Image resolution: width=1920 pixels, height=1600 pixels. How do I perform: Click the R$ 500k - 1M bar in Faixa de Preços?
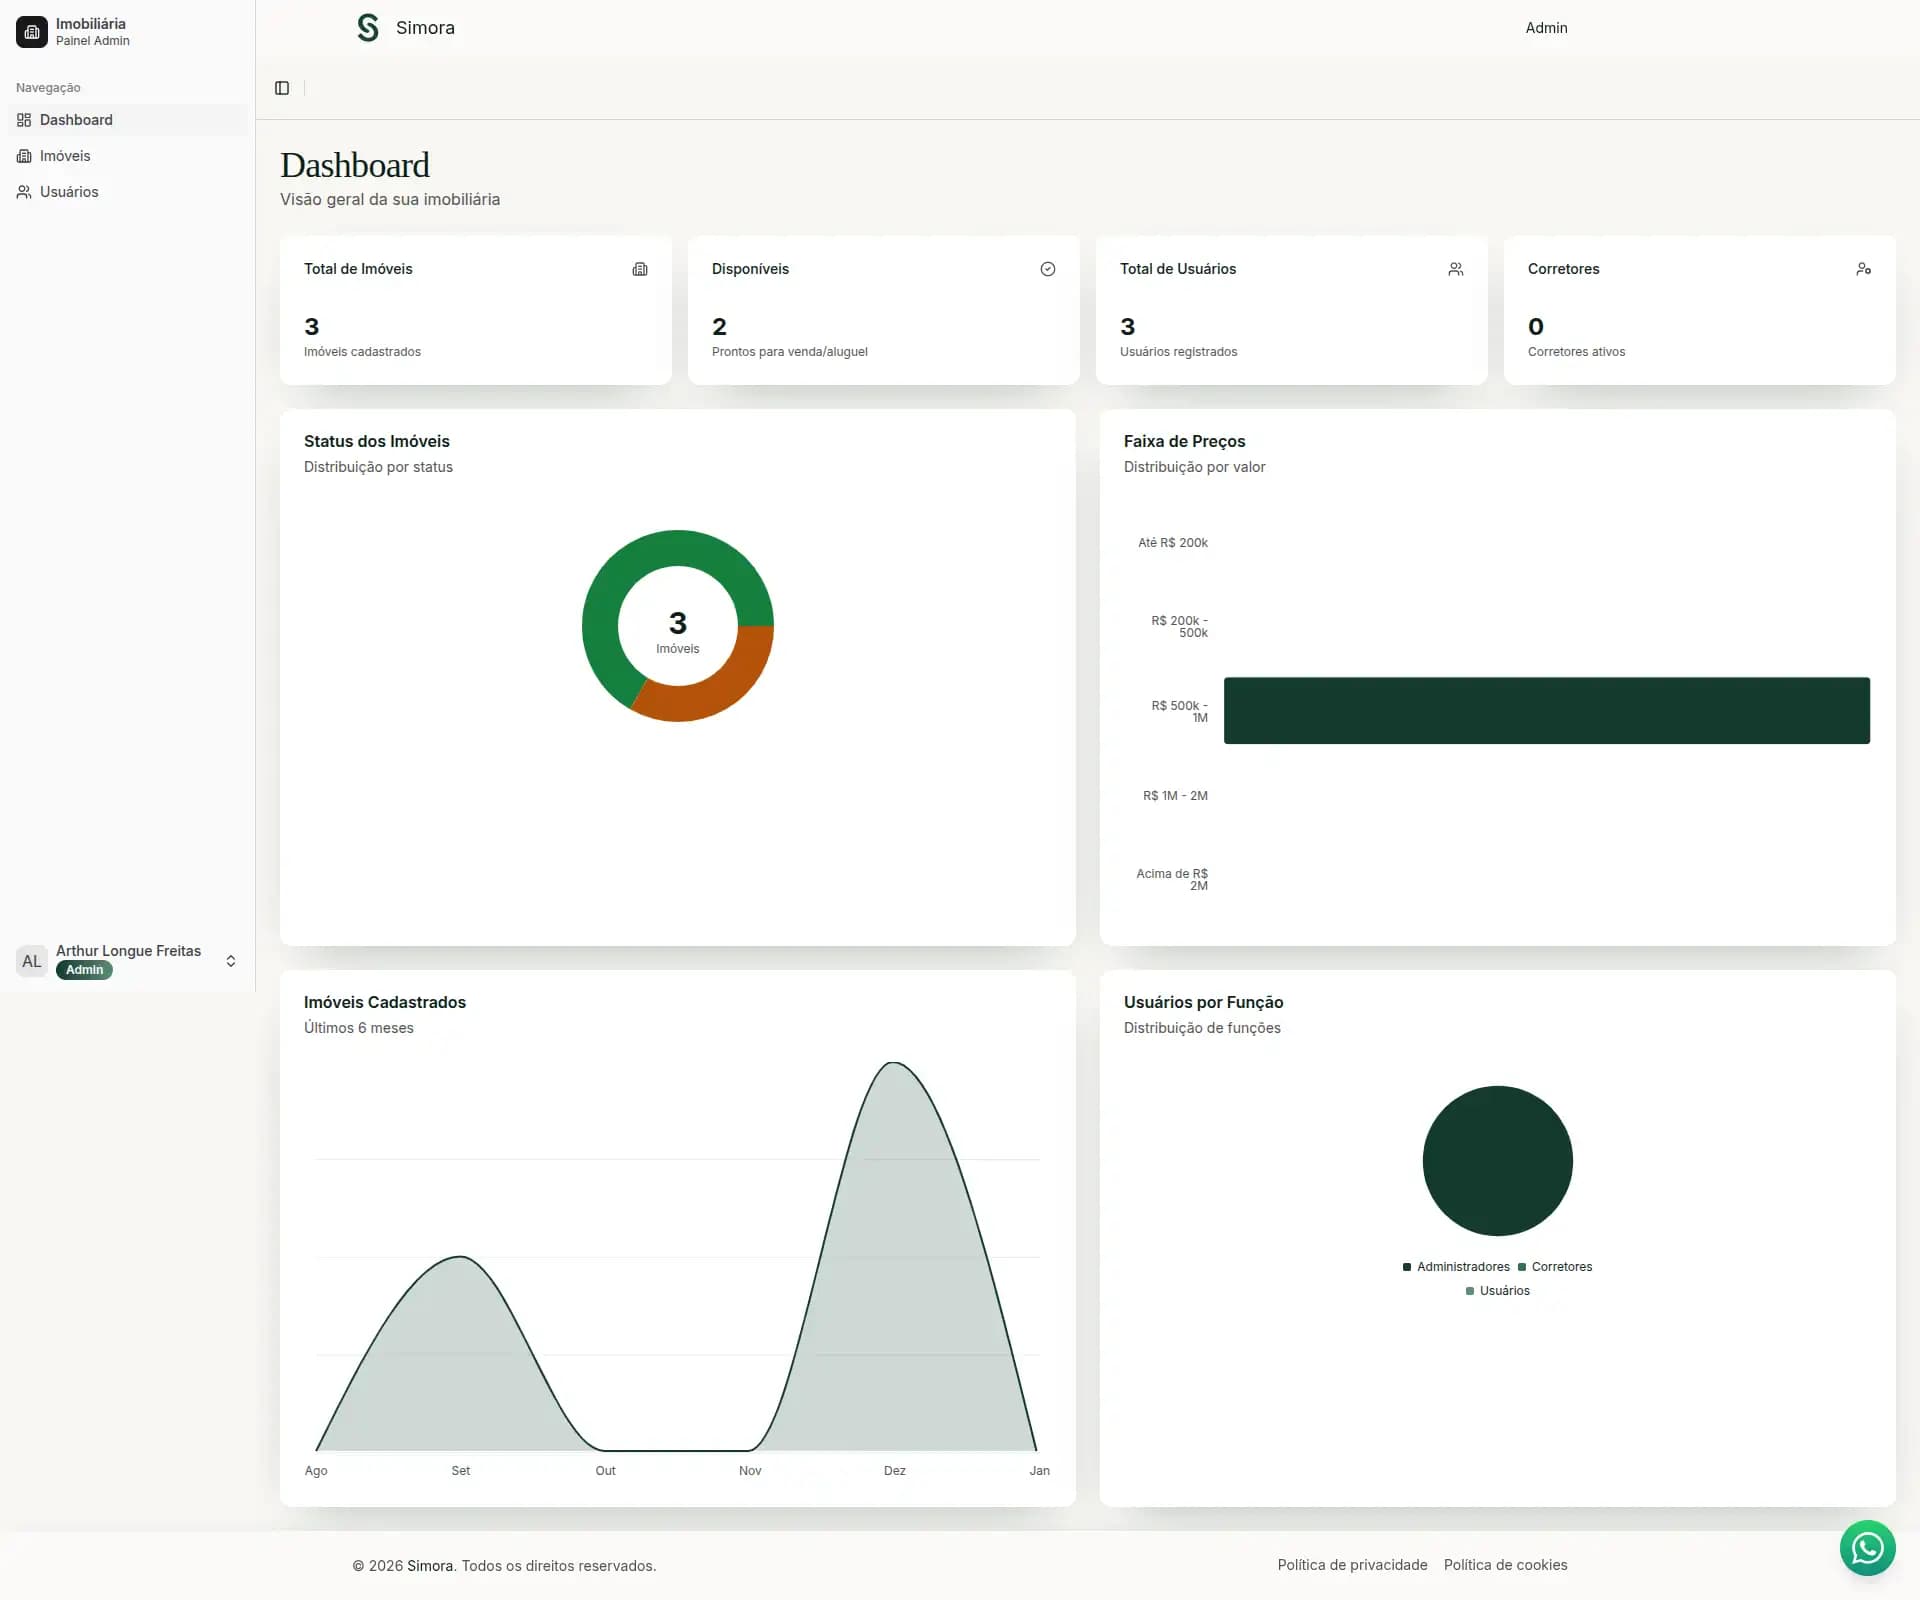pos(1545,710)
